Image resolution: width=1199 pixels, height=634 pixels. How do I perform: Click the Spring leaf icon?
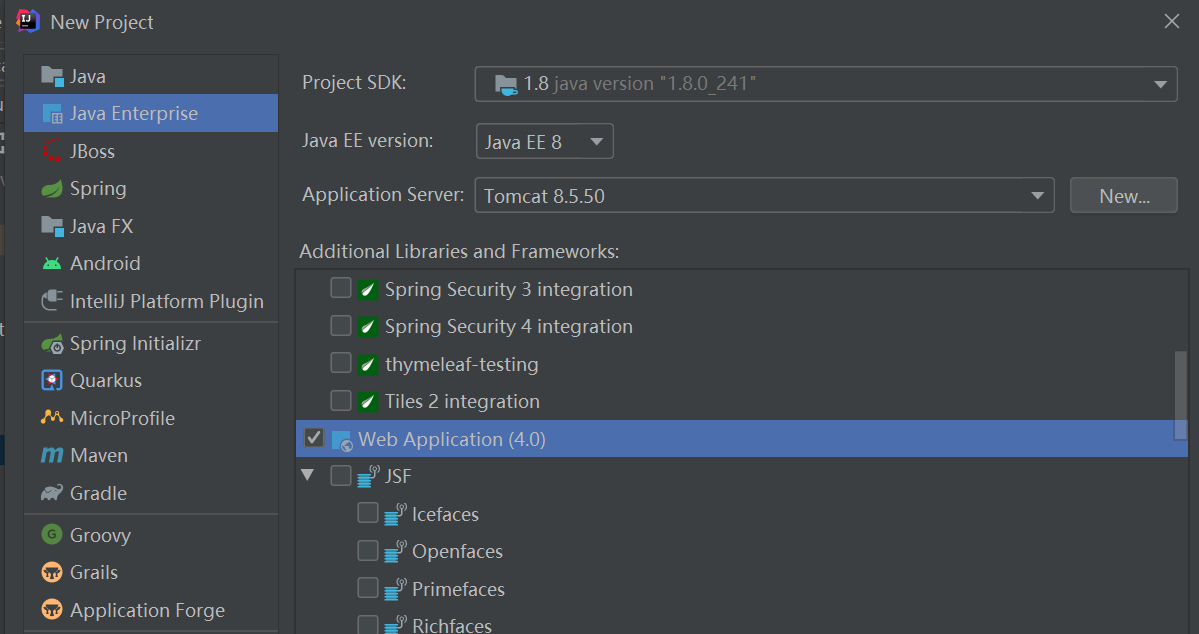(x=52, y=188)
